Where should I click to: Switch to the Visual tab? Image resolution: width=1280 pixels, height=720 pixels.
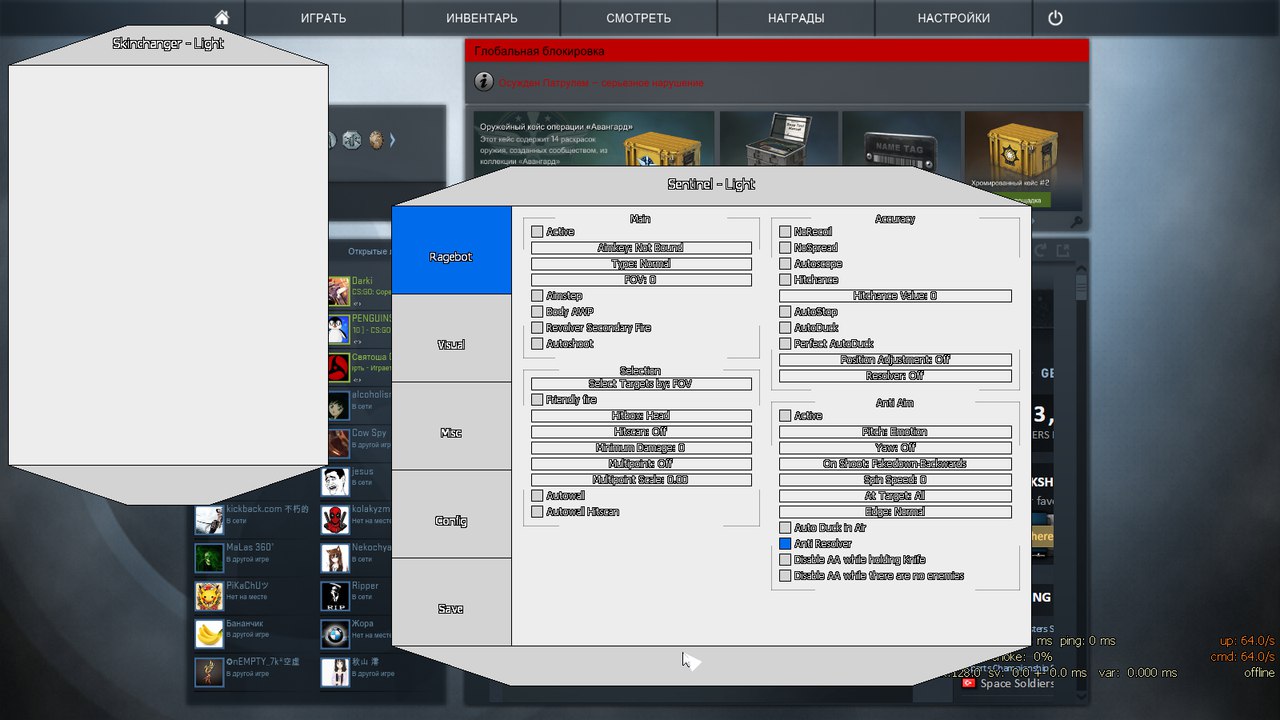click(451, 345)
